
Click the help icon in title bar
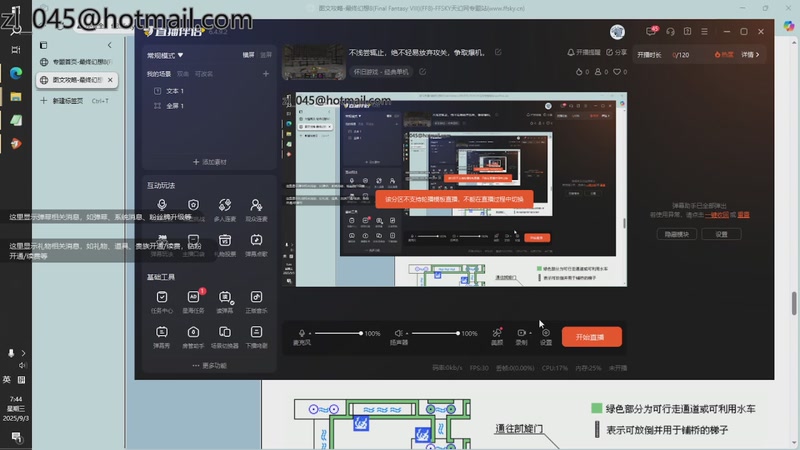click(687, 32)
